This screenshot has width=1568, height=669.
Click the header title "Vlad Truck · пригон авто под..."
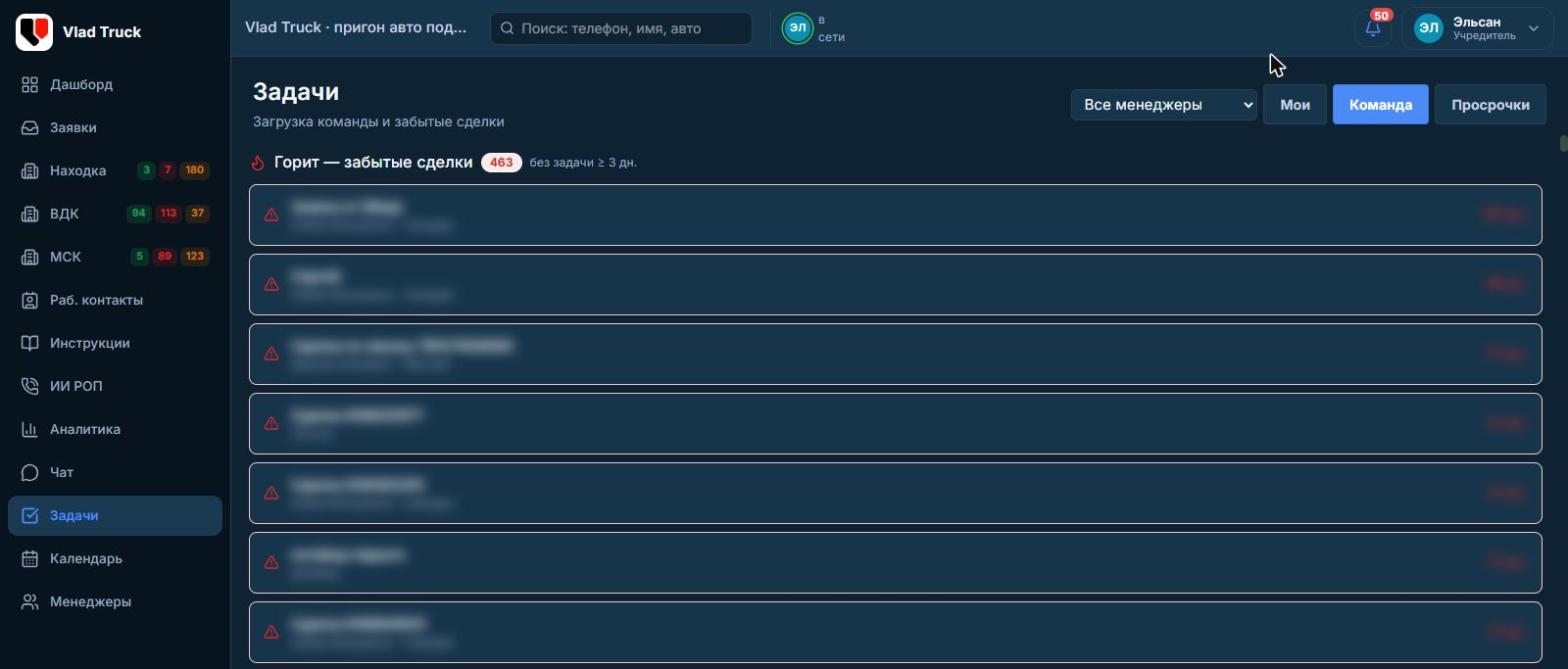[356, 28]
